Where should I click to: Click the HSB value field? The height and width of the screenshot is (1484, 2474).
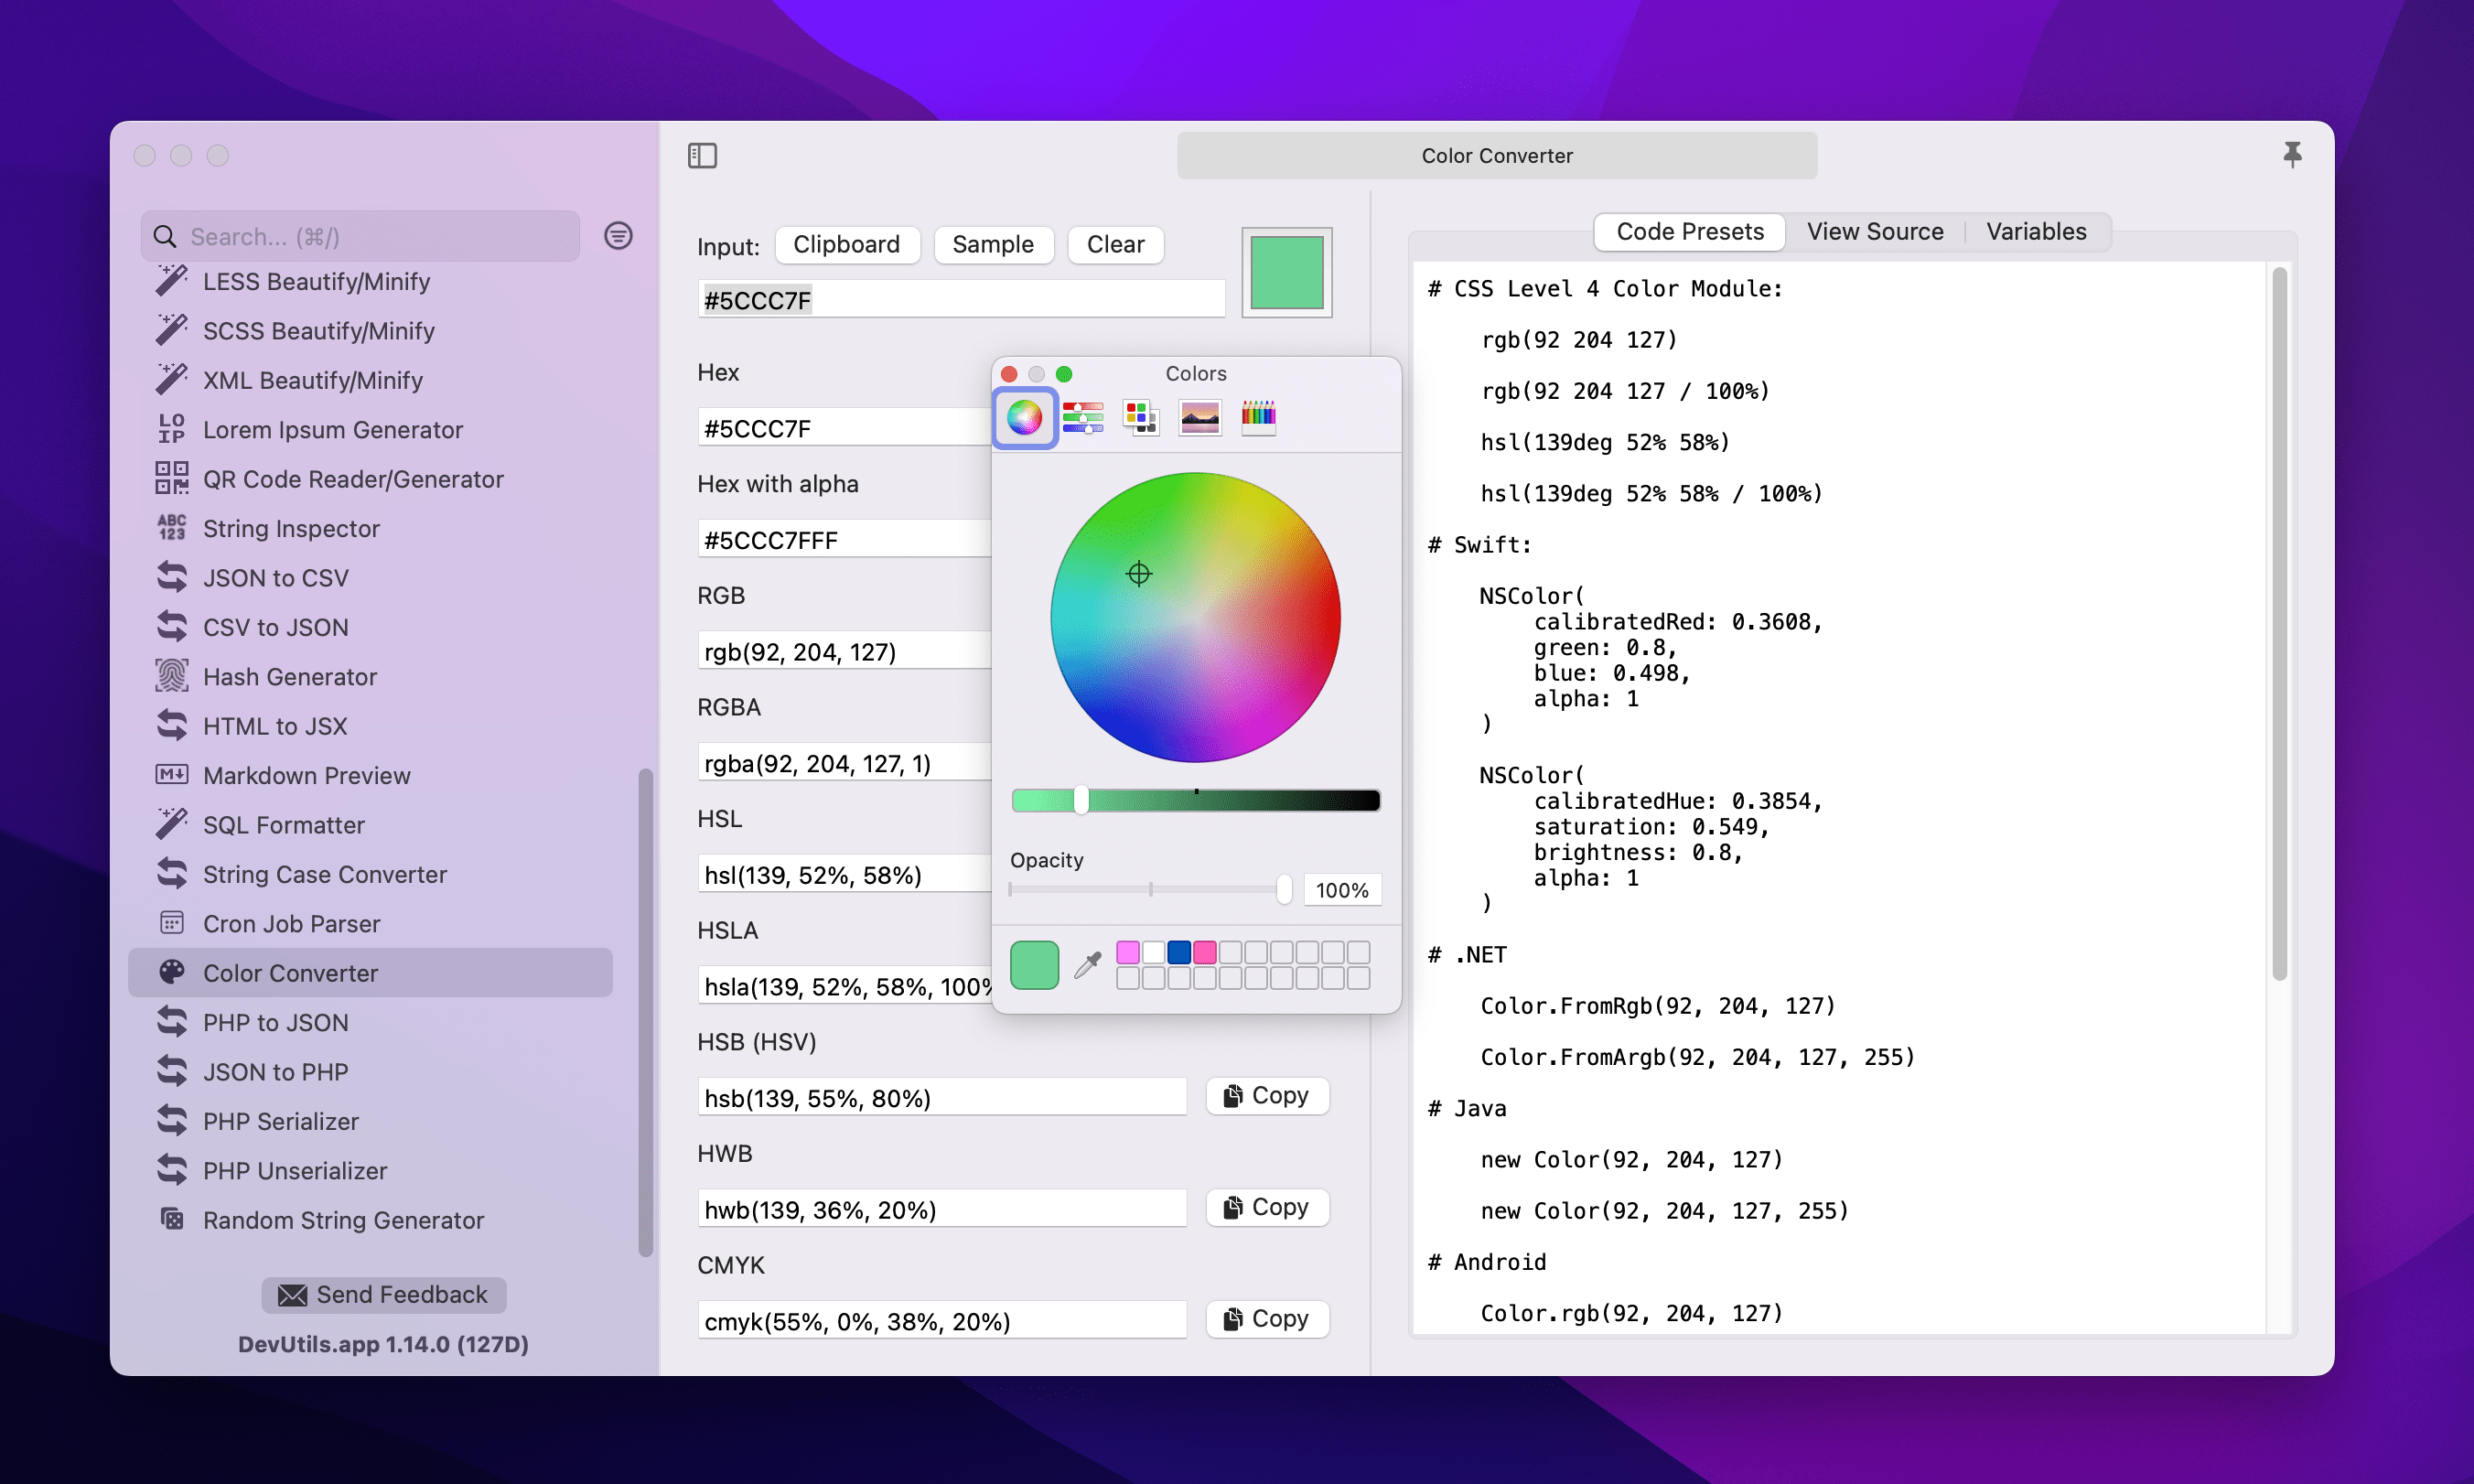point(942,1098)
